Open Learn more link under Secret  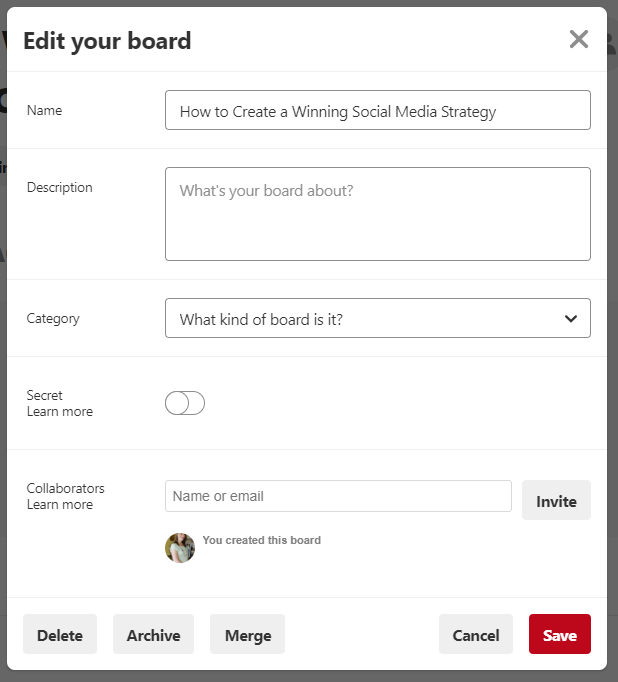pyautogui.click(x=60, y=412)
